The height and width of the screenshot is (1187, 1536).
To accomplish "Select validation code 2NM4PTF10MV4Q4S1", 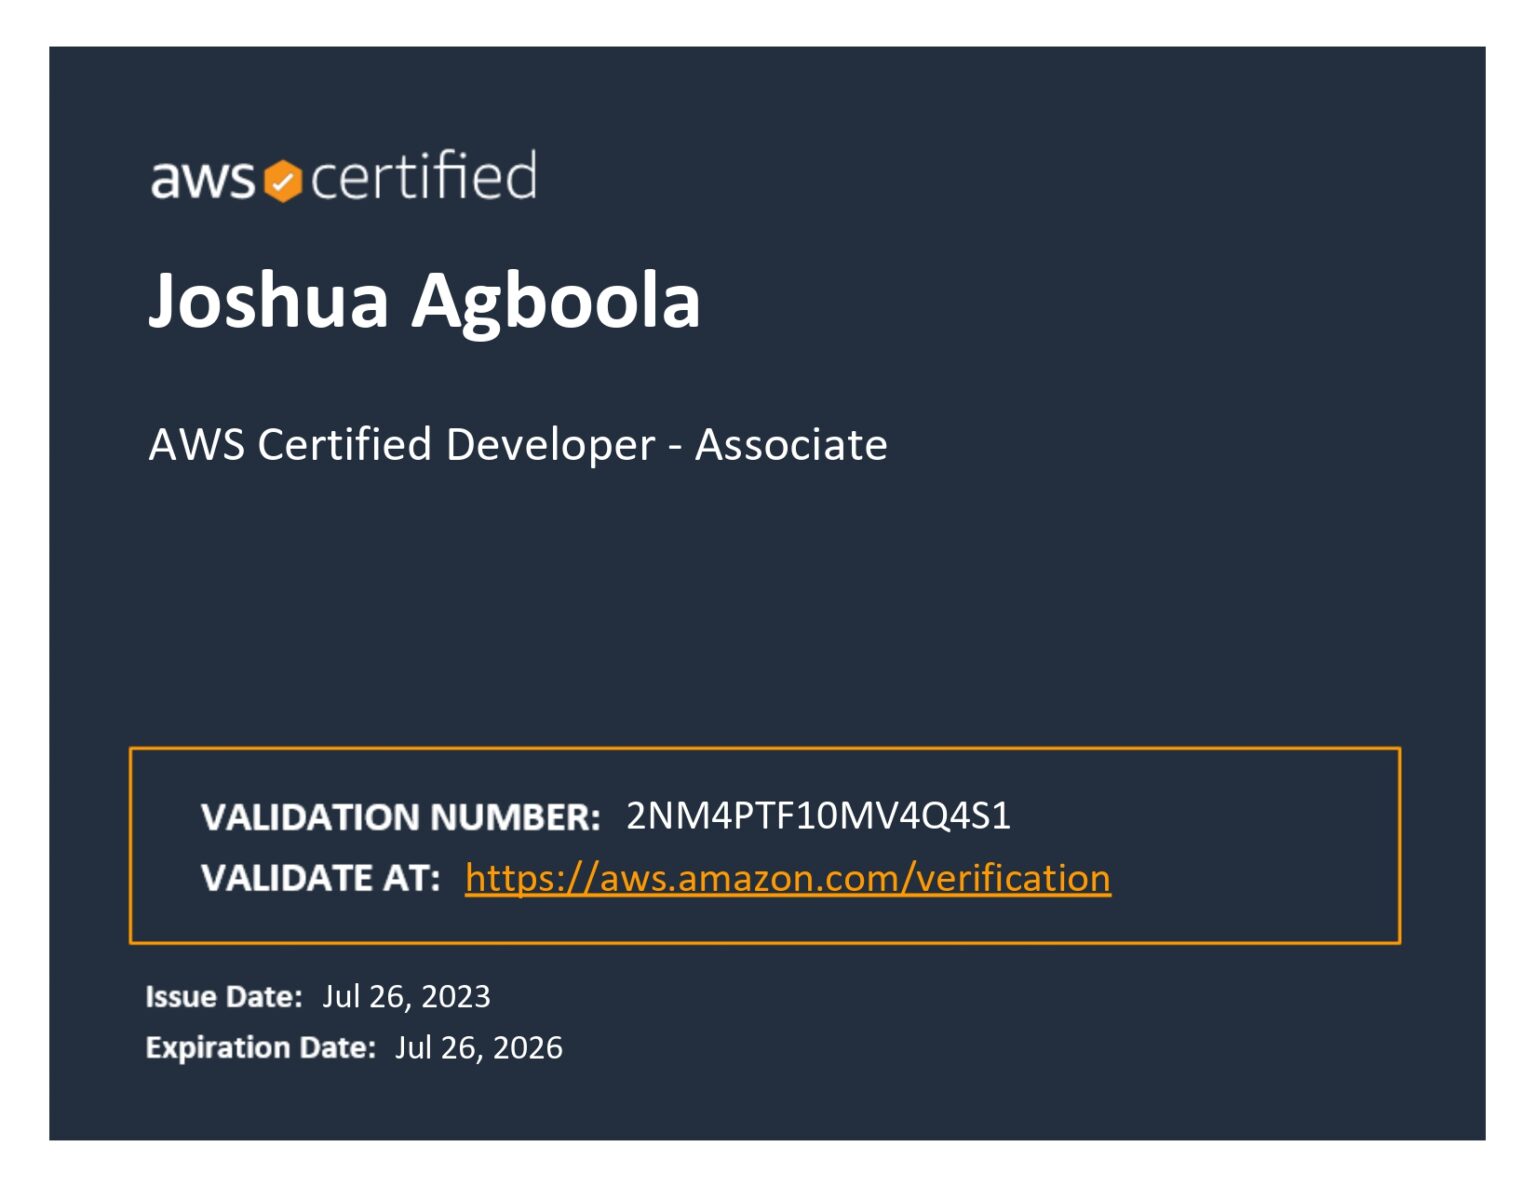I will (x=818, y=816).
